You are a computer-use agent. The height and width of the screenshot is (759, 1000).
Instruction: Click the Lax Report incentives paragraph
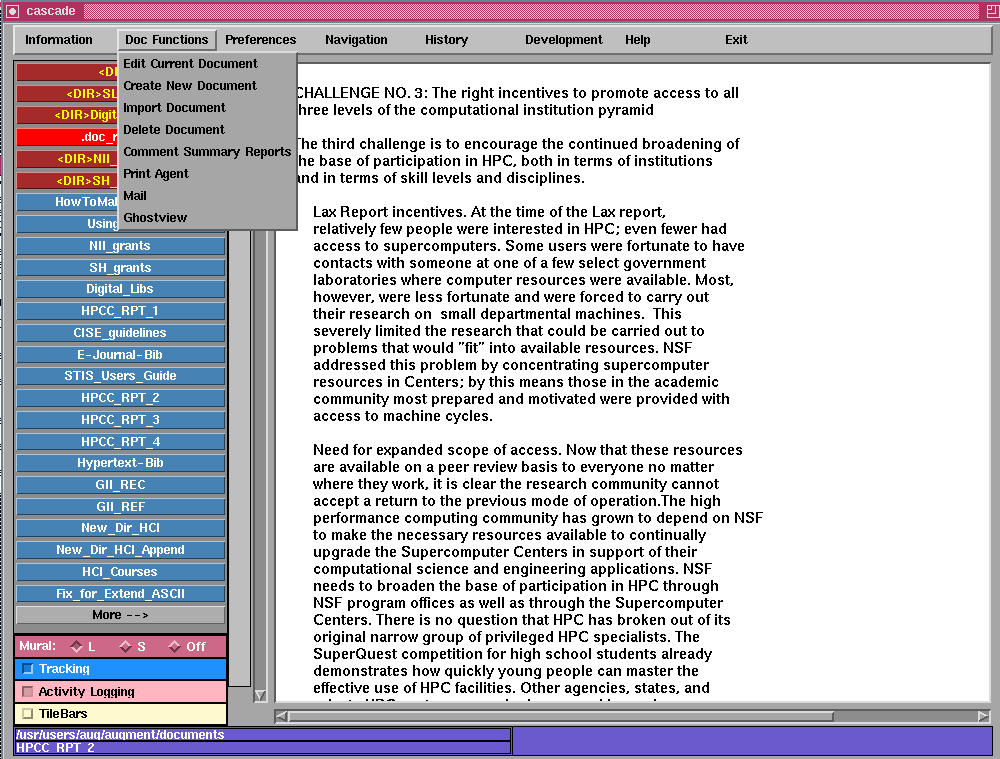529,314
